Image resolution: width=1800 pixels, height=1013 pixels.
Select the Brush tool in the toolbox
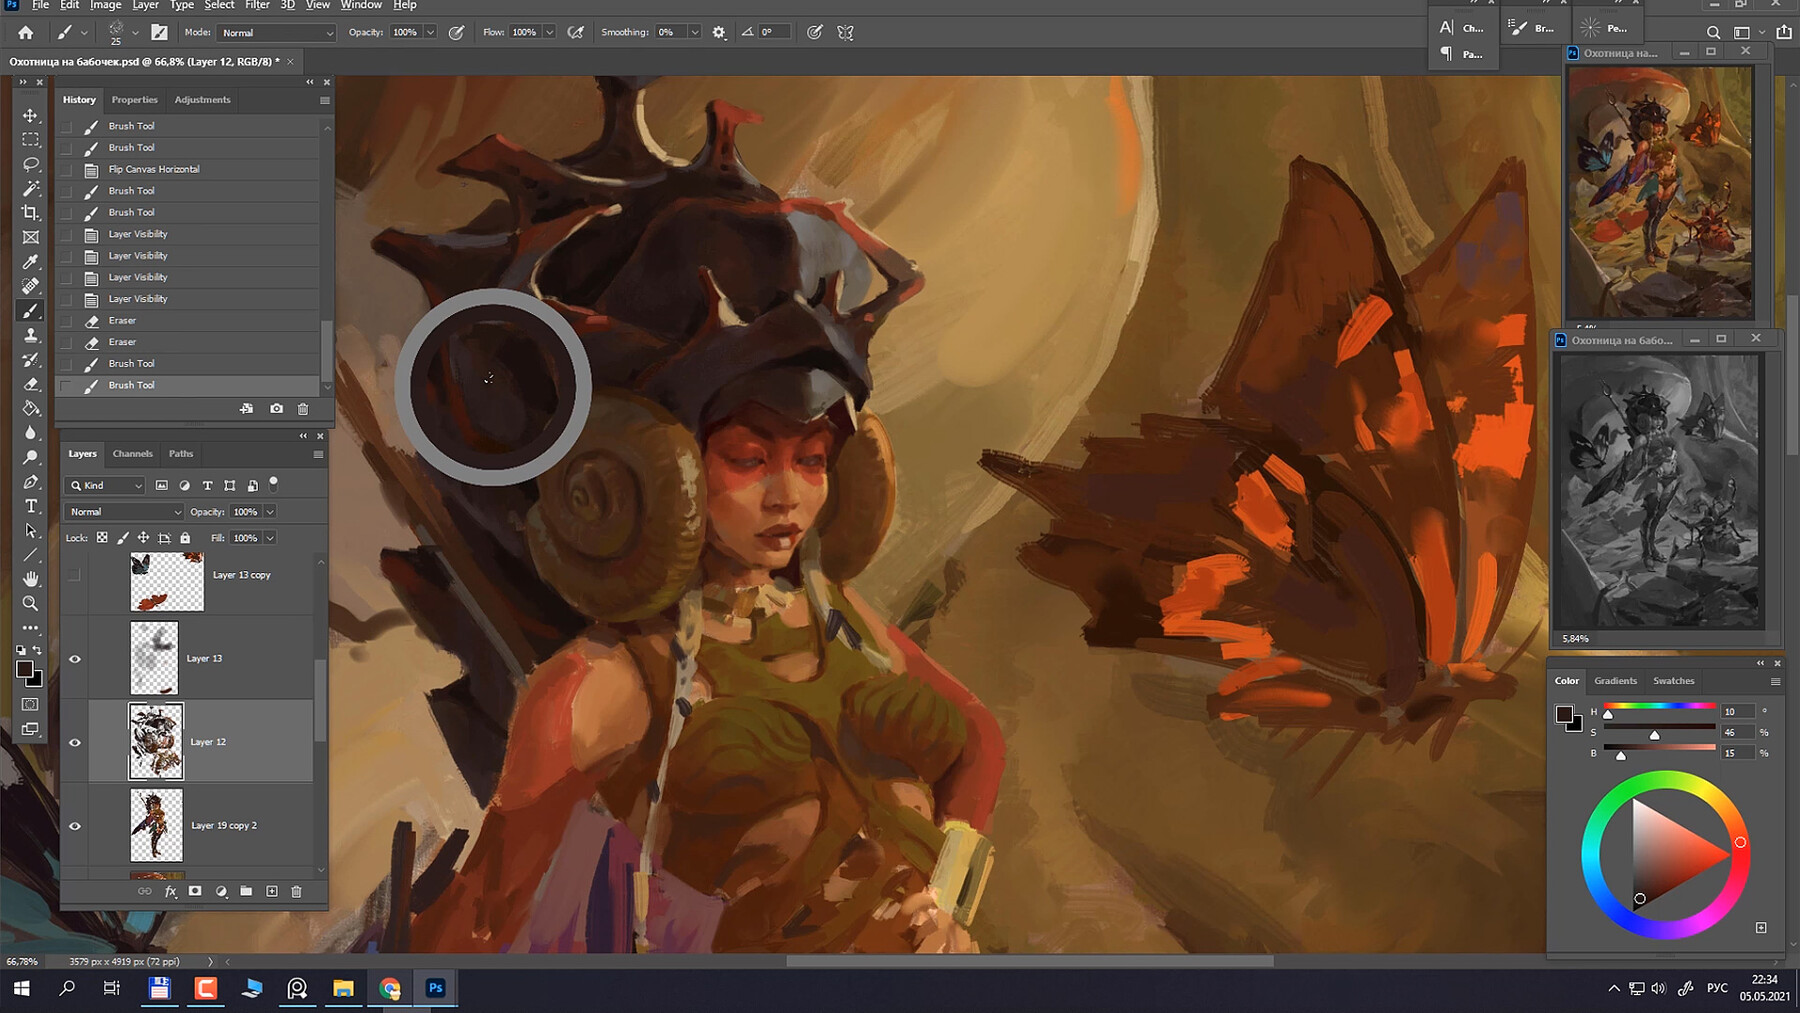(x=30, y=311)
